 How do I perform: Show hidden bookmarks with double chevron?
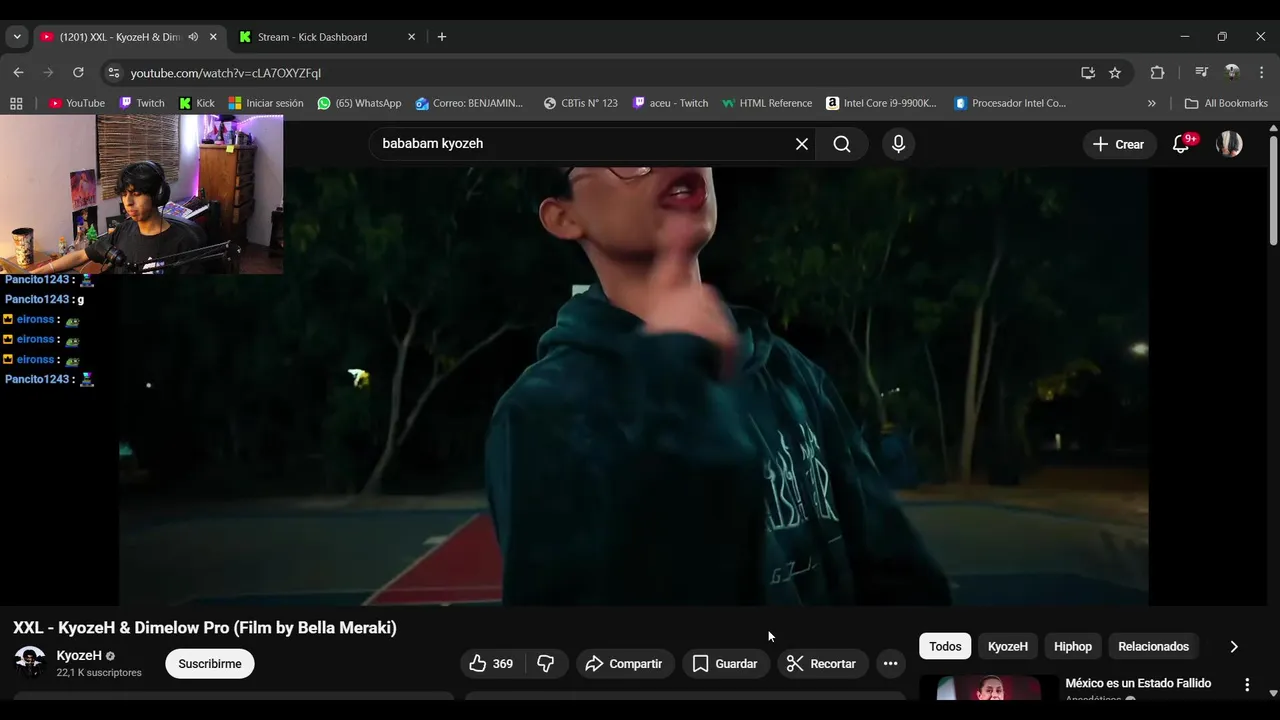point(1151,103)
